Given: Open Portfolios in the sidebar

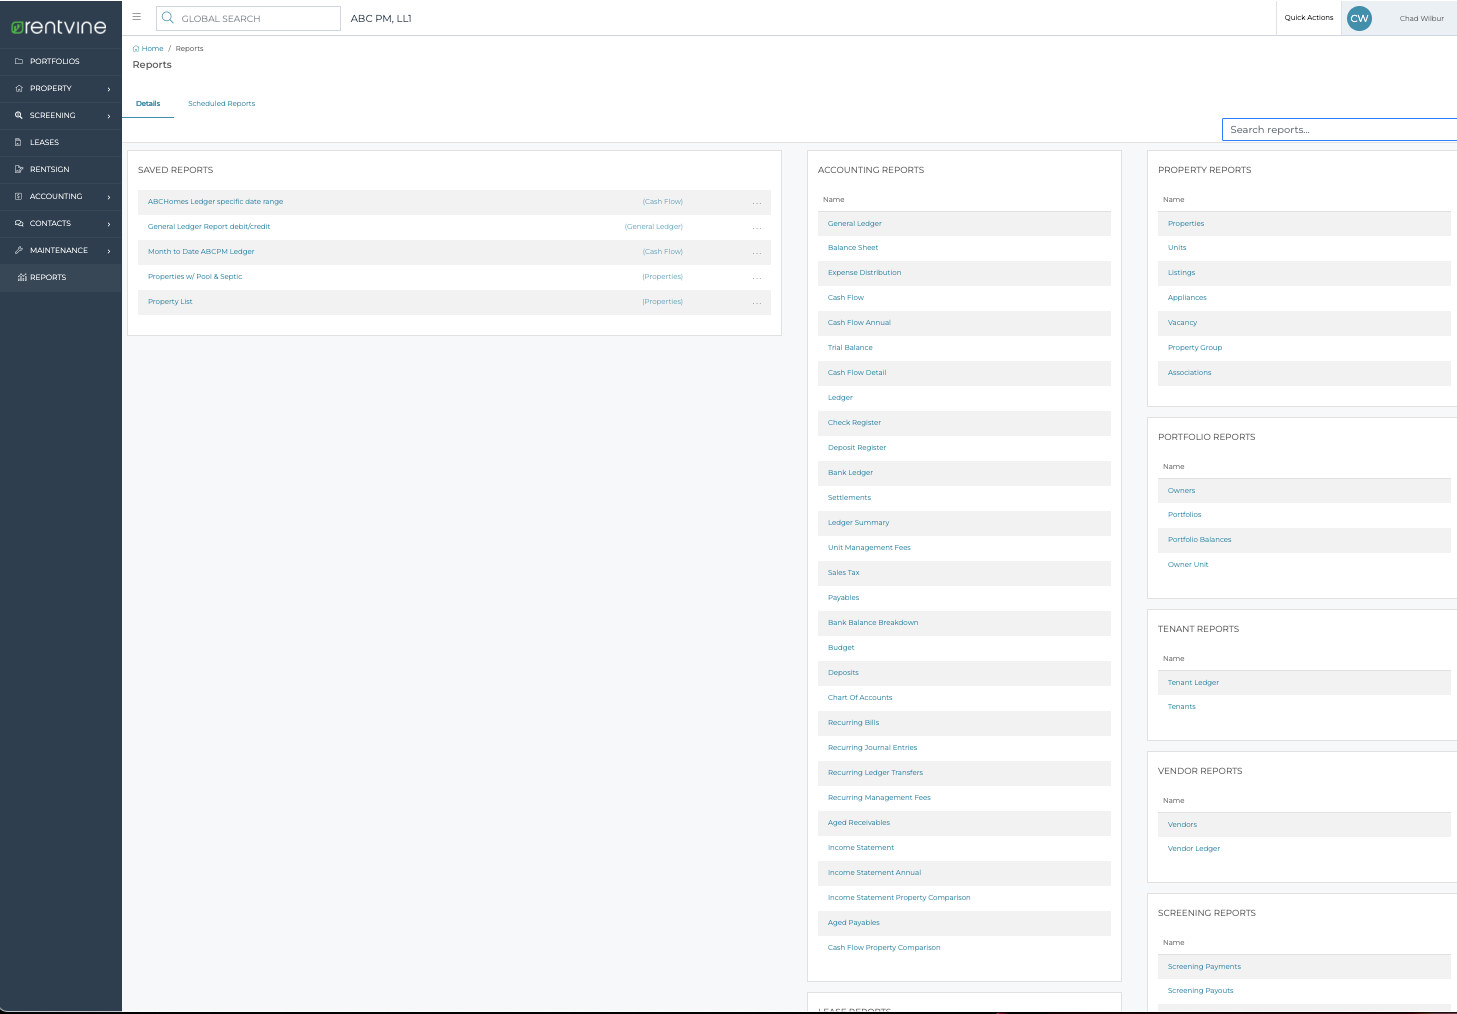Looking at the screenshot, I should click(x=55, y=61).
